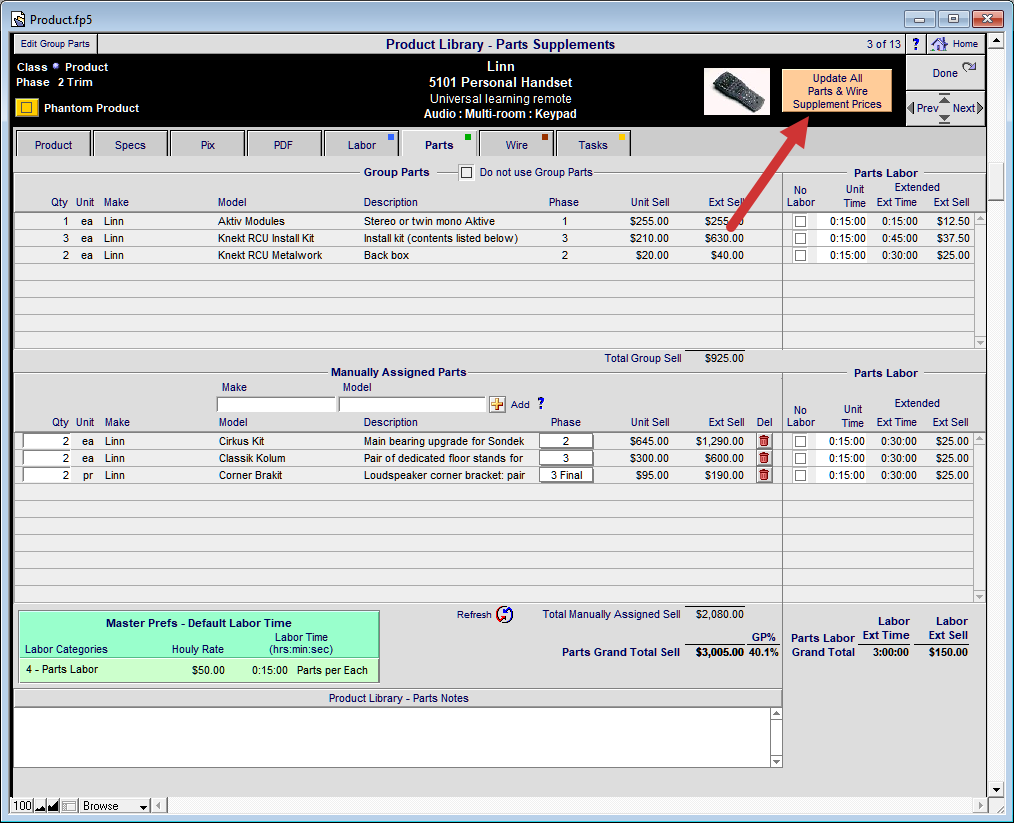
Task: Open the Phase field for Classik Kolum
Action: (x=566, y=458)
